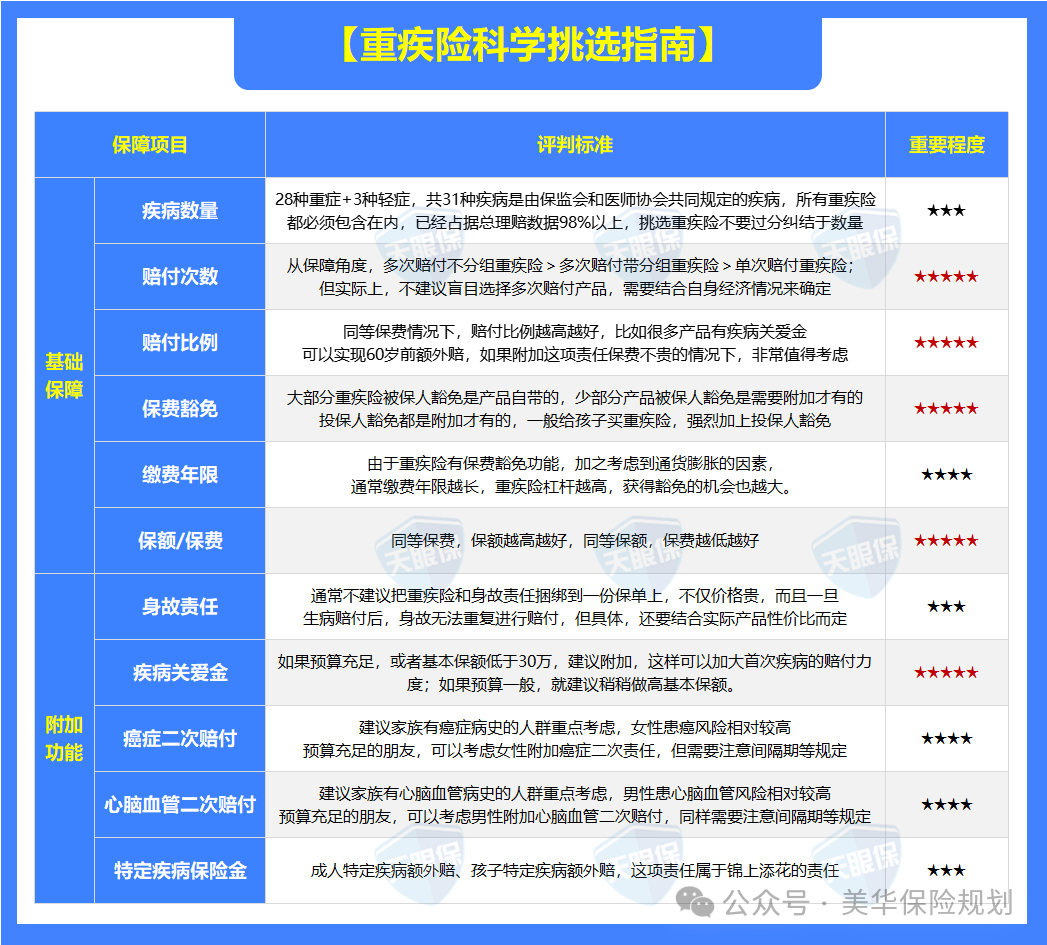Select the 赔付次数 row label
1047x945 pixels.
(178, 276)
